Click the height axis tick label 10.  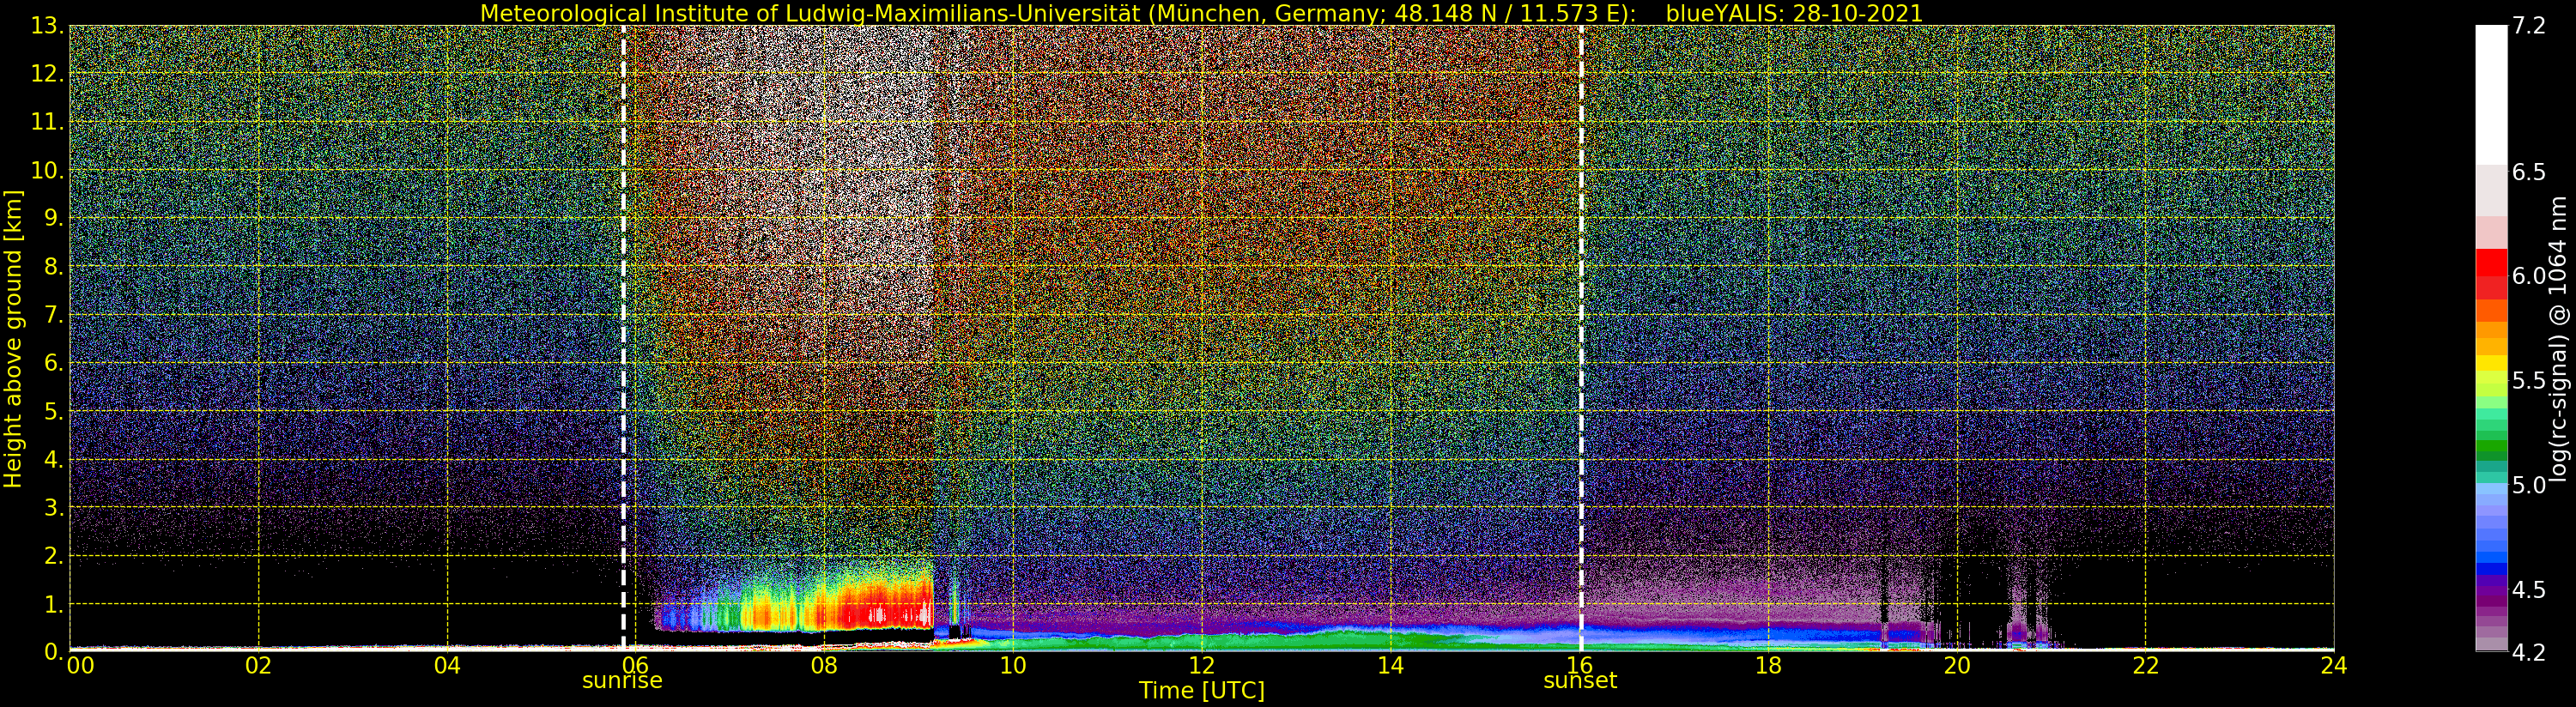click(x=48, y=170)
